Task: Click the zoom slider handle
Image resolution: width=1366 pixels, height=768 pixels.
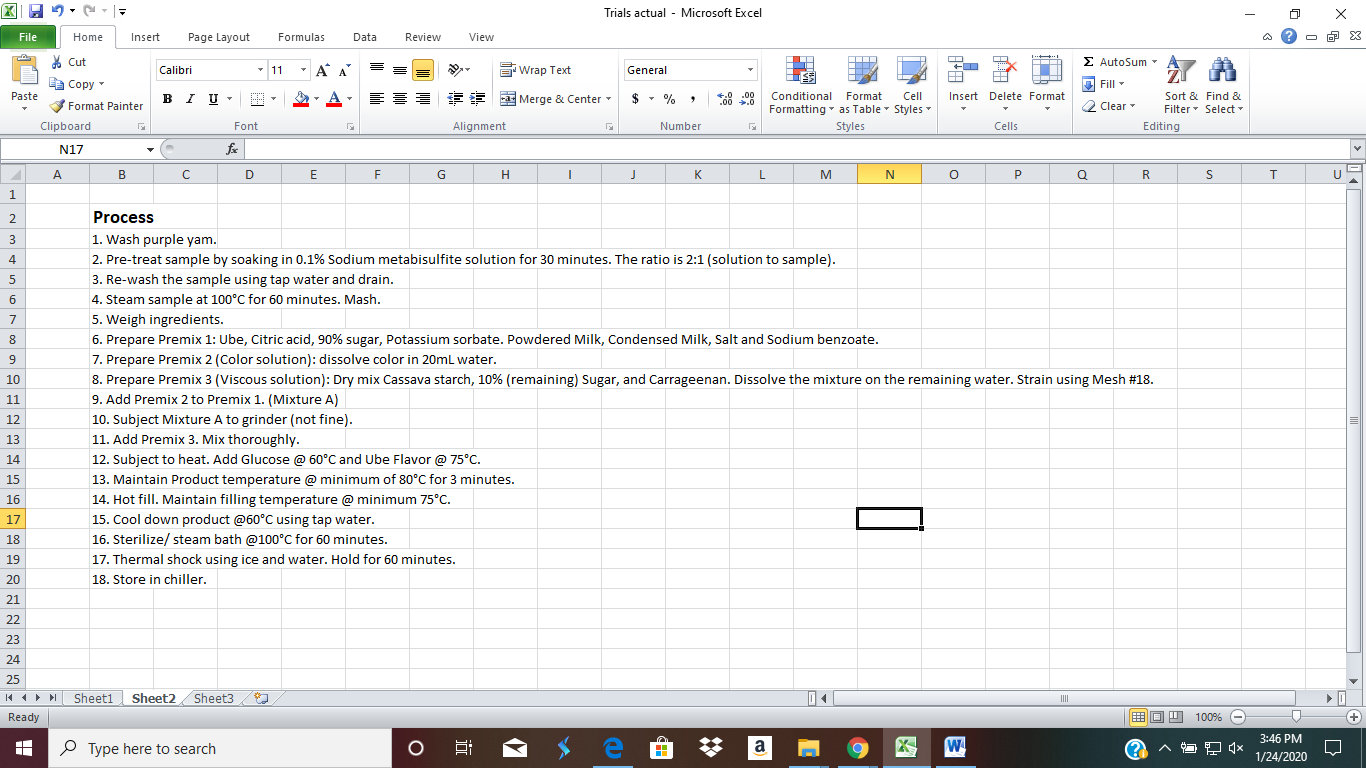Action: [1296, 717]
